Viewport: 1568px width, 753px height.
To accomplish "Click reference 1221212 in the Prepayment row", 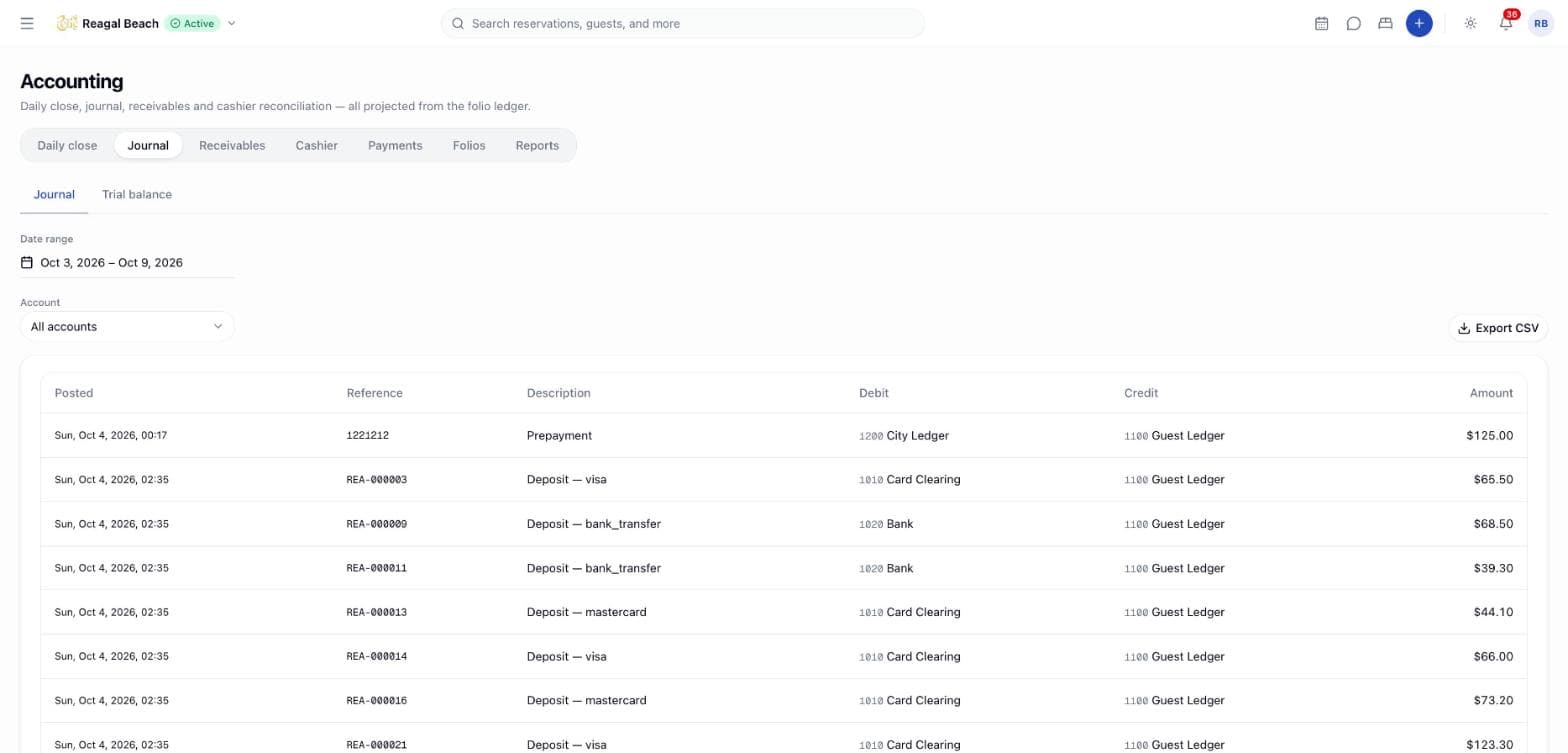I will (x=368, y=436).
